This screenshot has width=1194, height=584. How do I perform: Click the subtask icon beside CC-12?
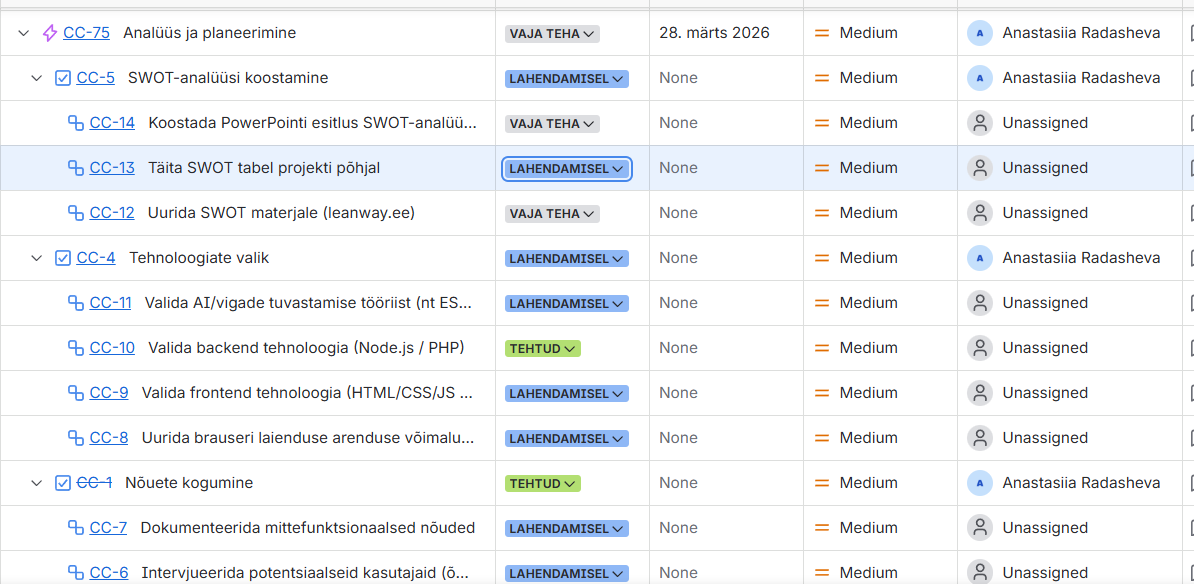[75, 213]
